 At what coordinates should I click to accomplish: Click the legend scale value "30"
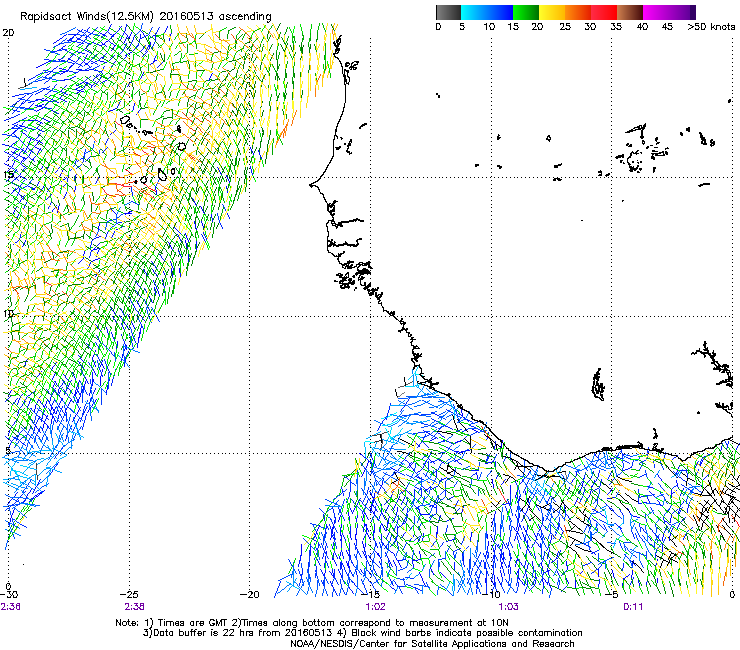coord(590,27)
